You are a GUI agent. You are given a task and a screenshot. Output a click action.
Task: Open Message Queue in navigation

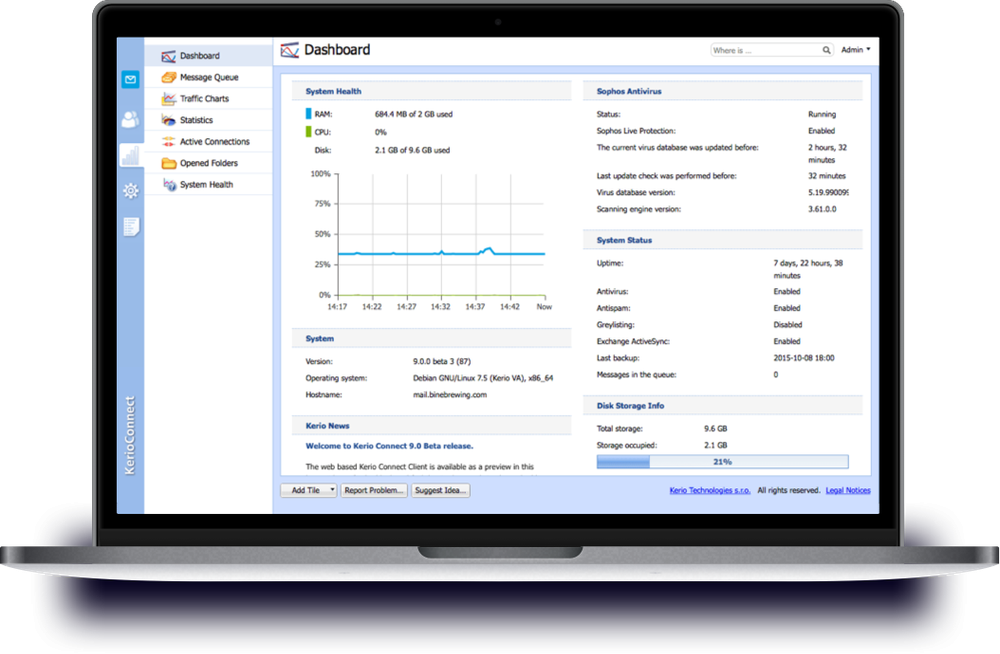click(209, 77)
